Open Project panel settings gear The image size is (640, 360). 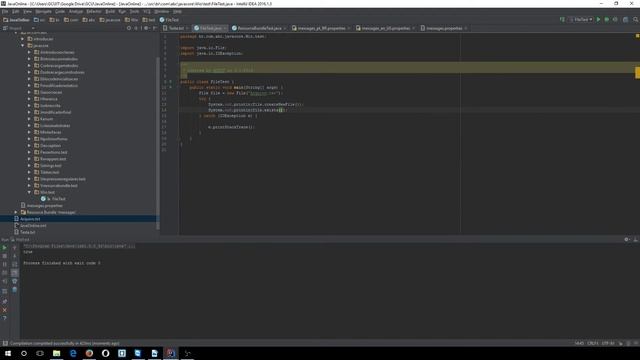[x=146, y=28]
